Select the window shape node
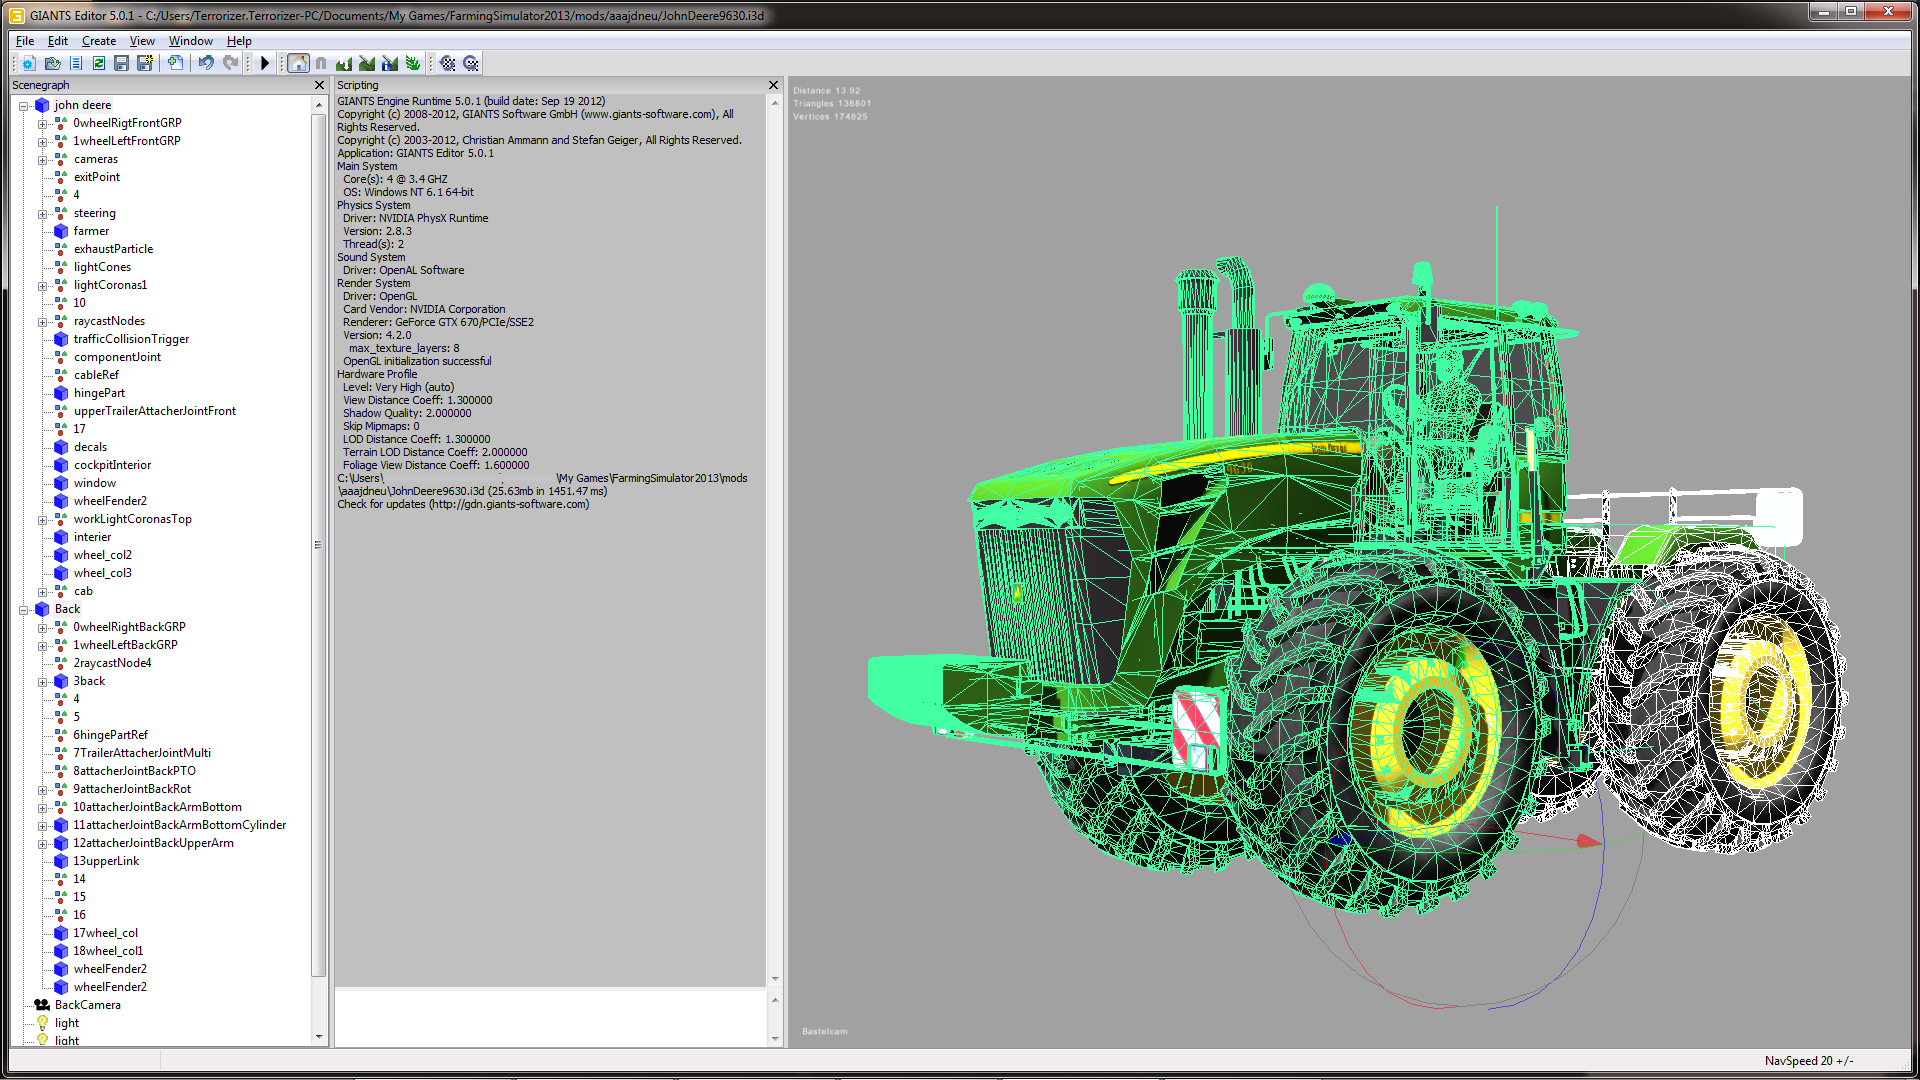 (x=94, y=483)
